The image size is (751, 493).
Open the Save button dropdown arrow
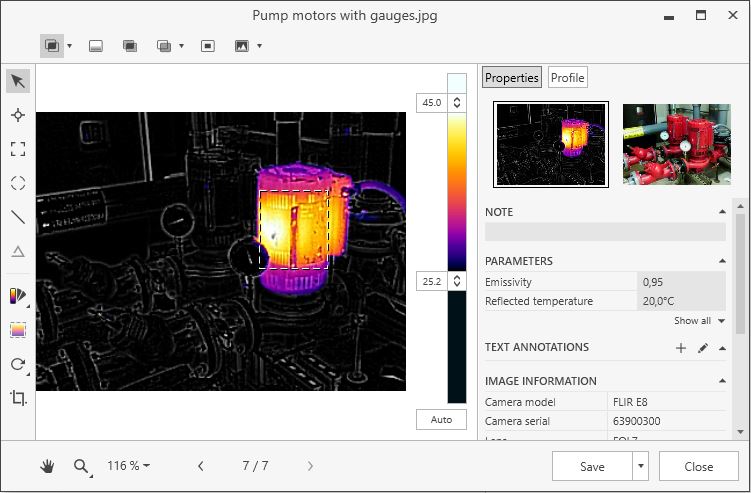pos(640,466)
